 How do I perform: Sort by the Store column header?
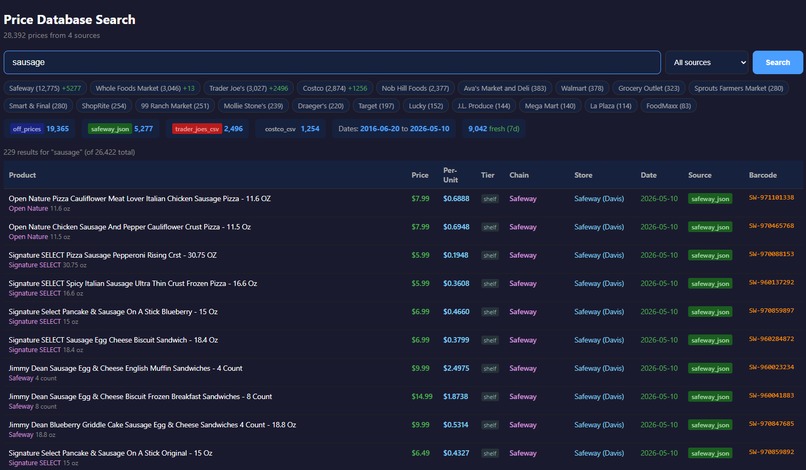coord(583,175)
